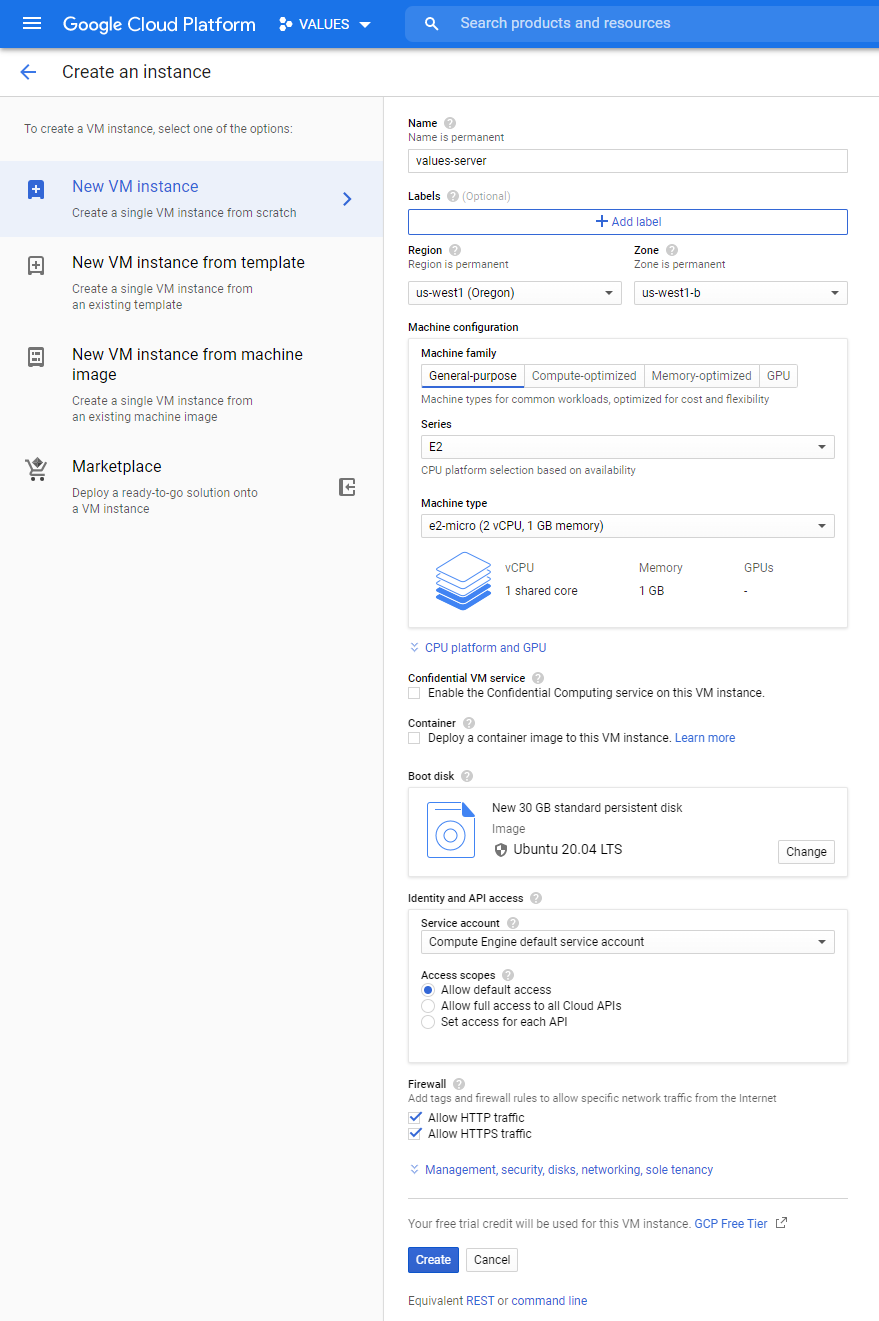Screen dimensions: 879x1321
Task: Click the VM from template icon
Action: (36, 266)
